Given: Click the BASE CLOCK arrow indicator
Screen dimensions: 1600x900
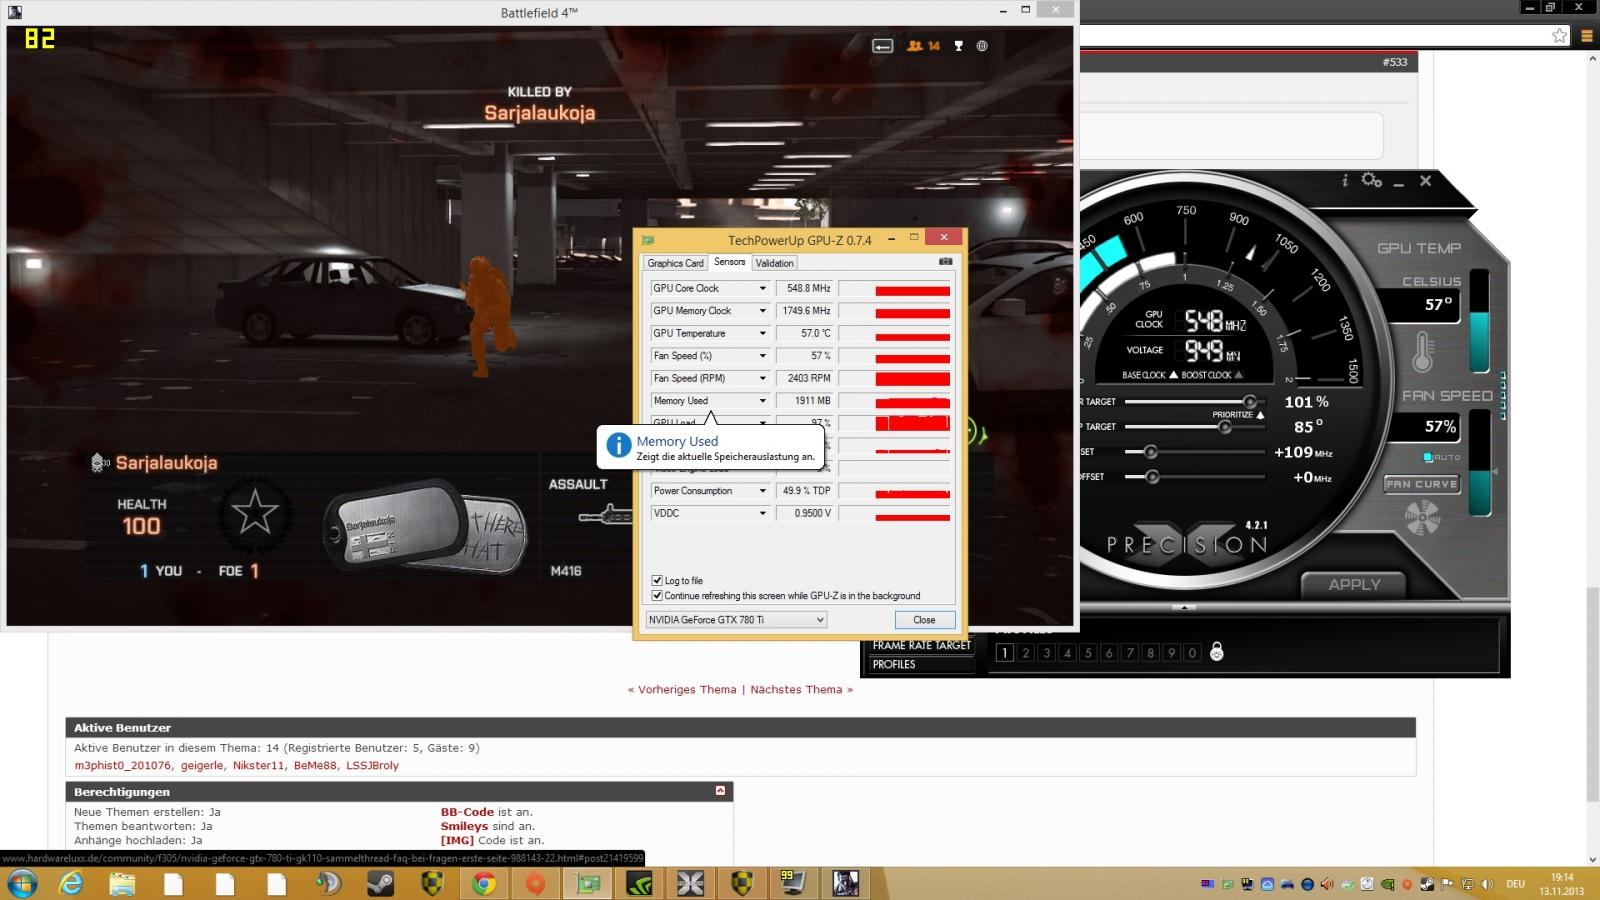Looking at the screenshot, I should pos(1174,375).
